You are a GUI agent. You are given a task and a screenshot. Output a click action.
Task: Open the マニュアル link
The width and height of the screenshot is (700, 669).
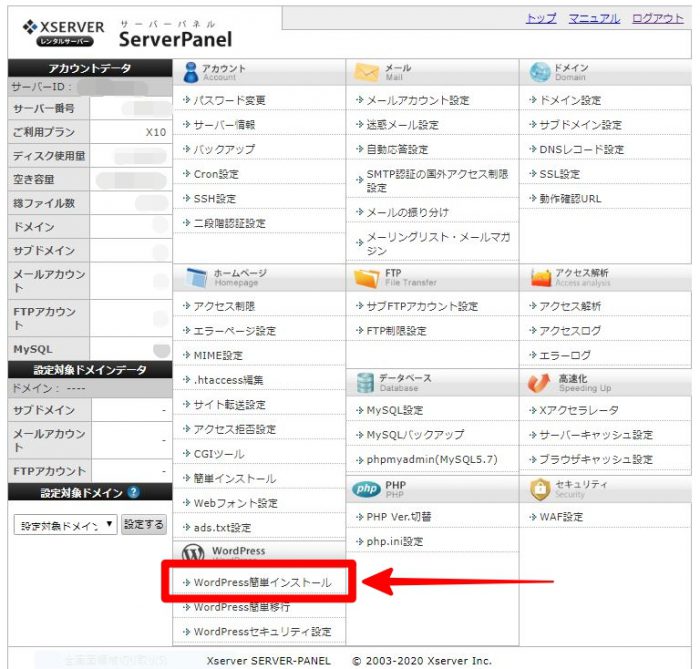(x=594, y=18)
